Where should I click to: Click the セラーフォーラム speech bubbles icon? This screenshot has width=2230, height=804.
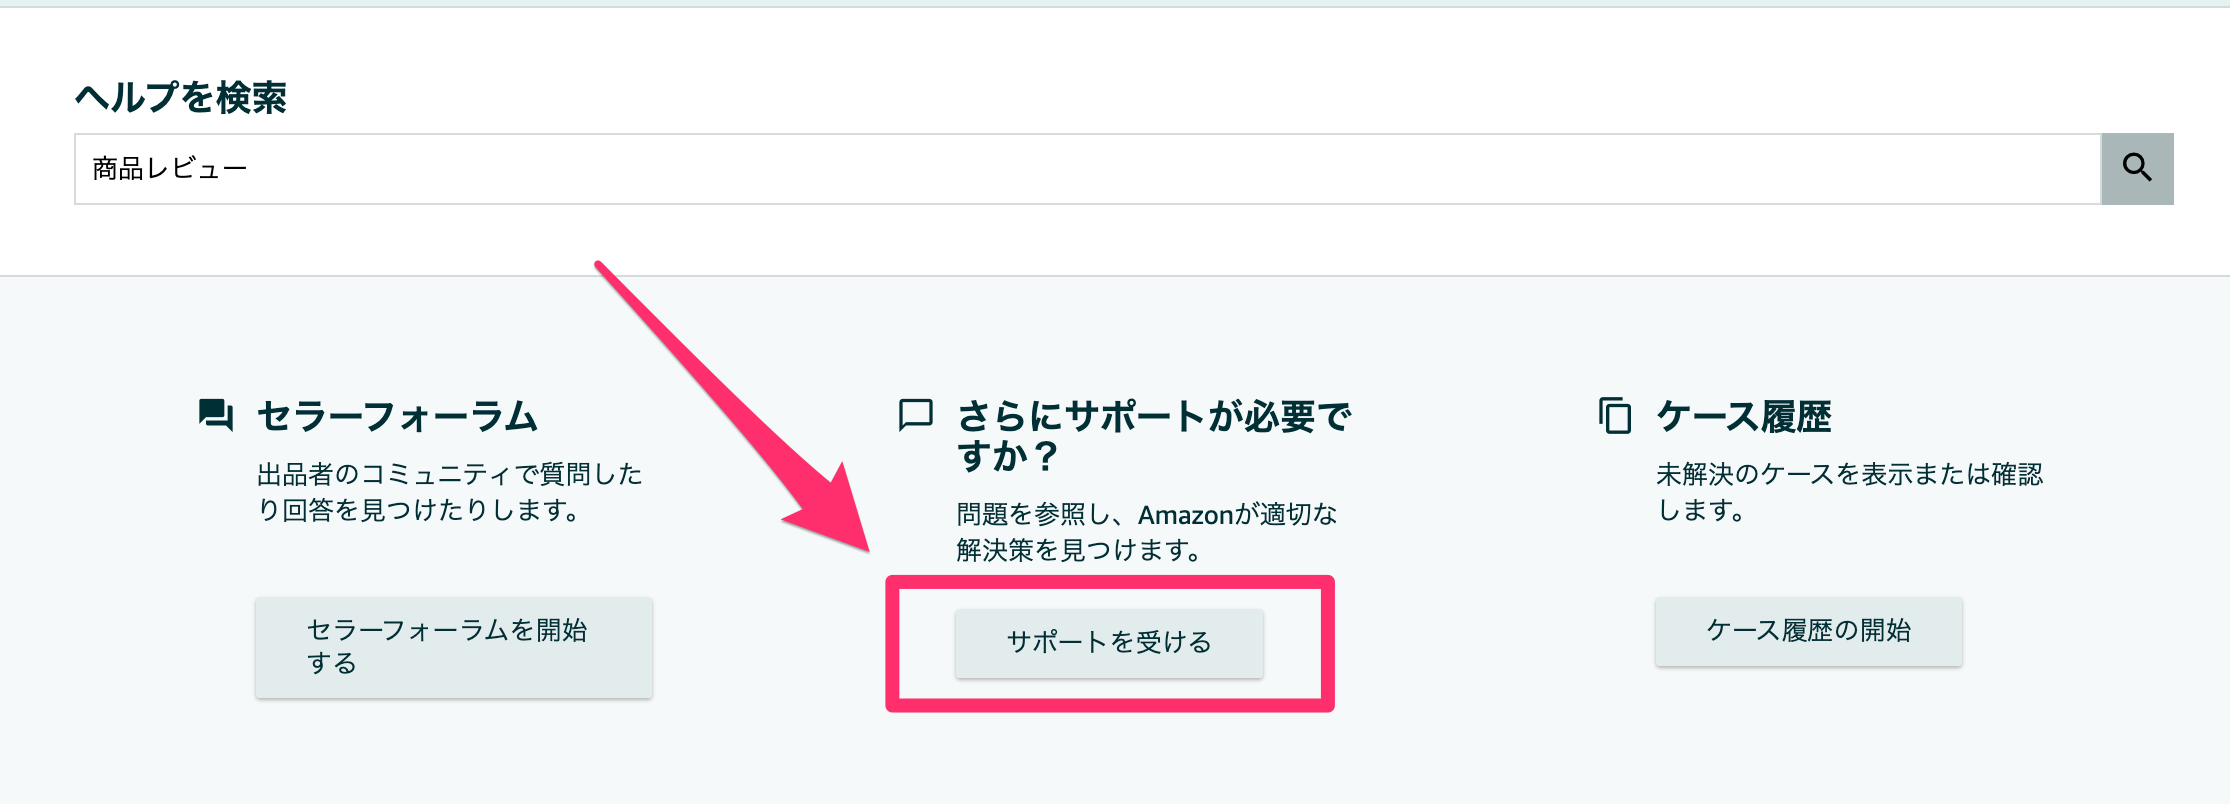(x=215, y=414)
